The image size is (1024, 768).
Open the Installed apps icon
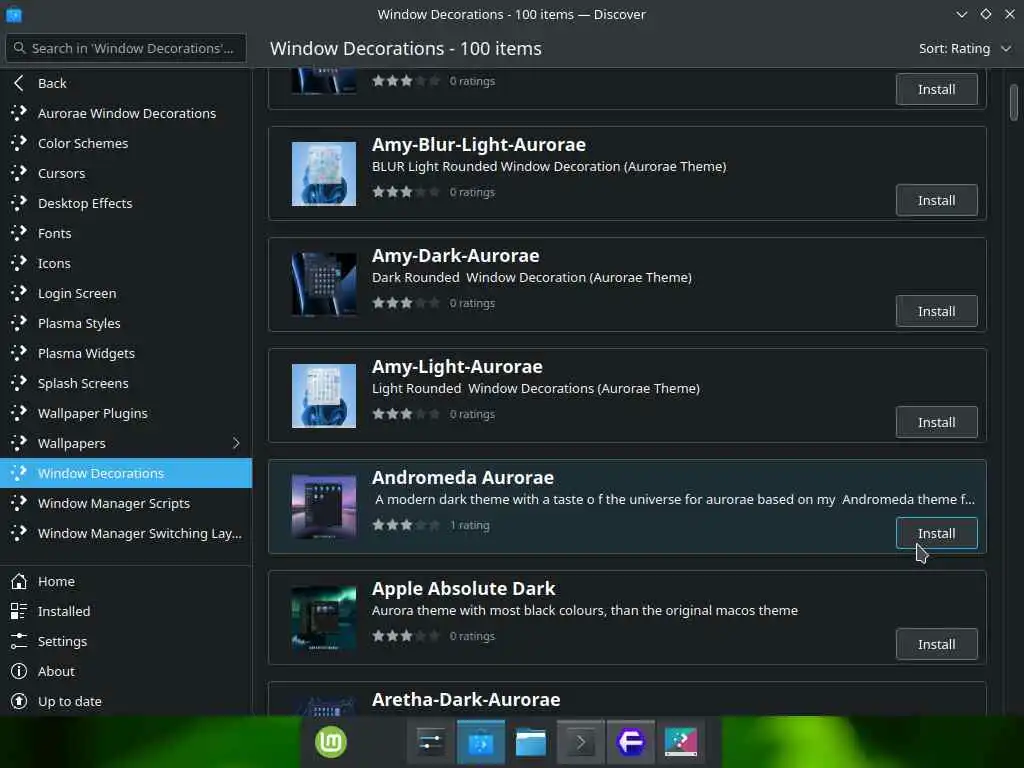(19, 611)
